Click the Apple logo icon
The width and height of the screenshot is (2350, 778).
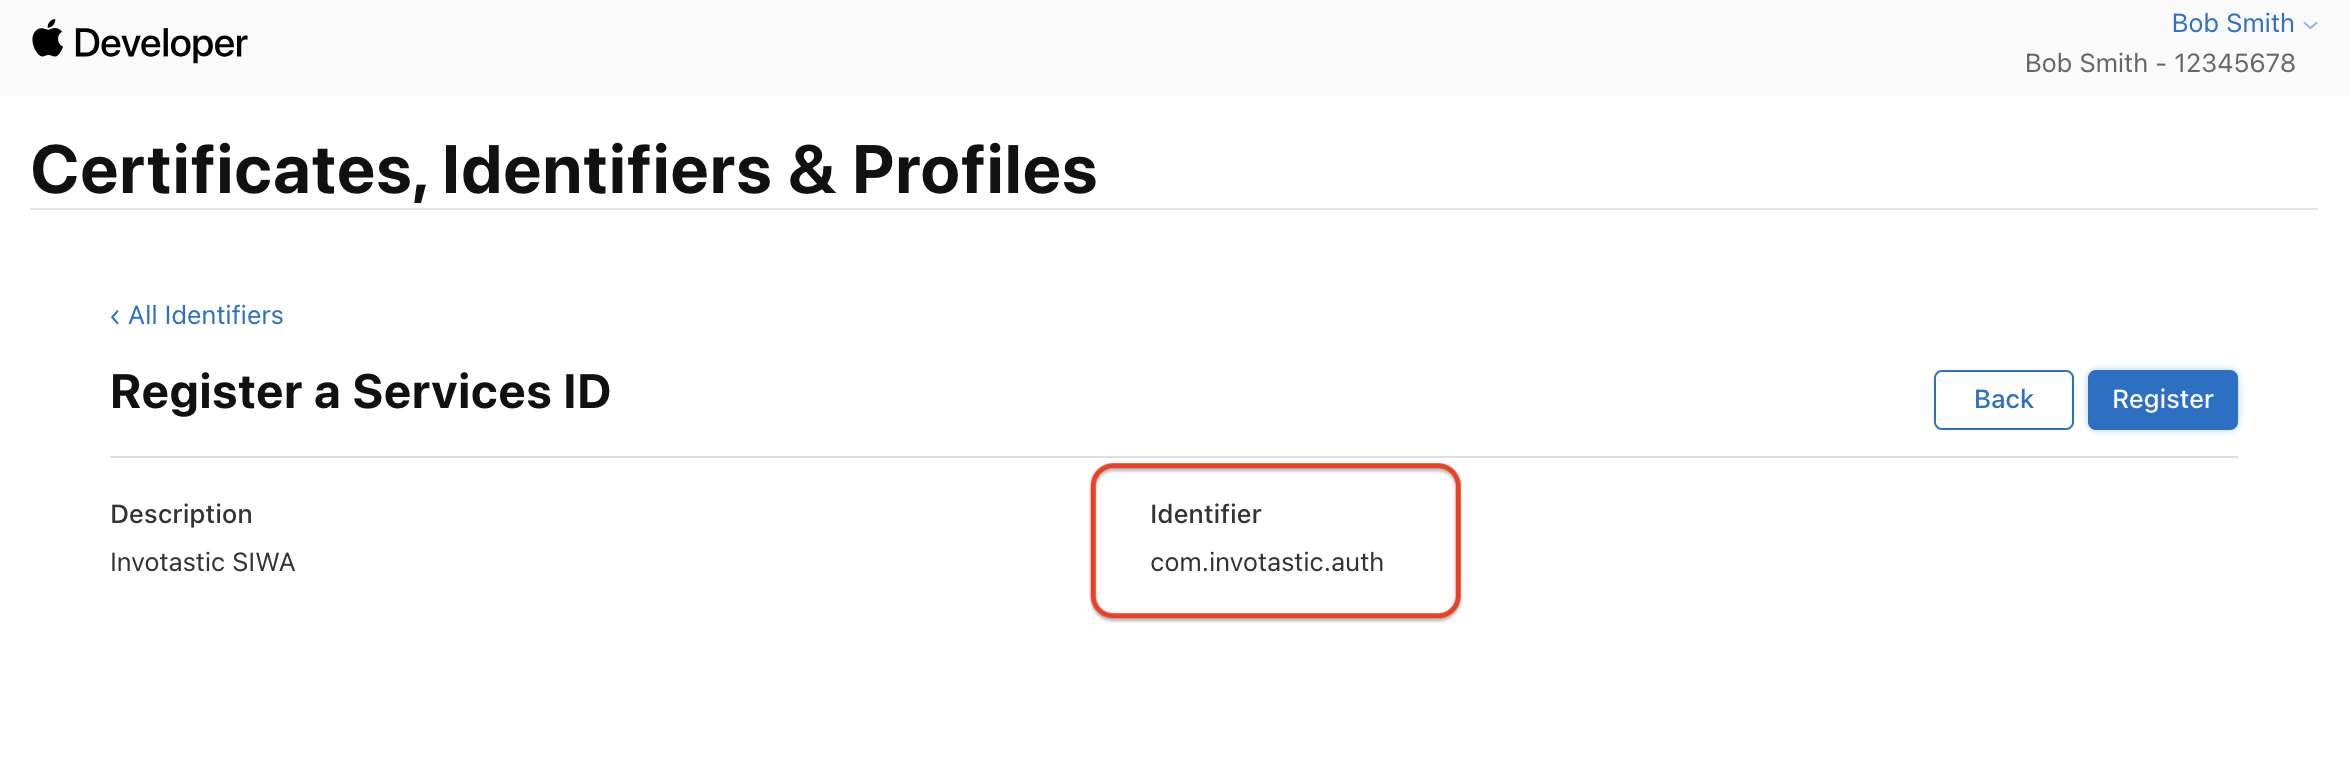pos(47,41)
